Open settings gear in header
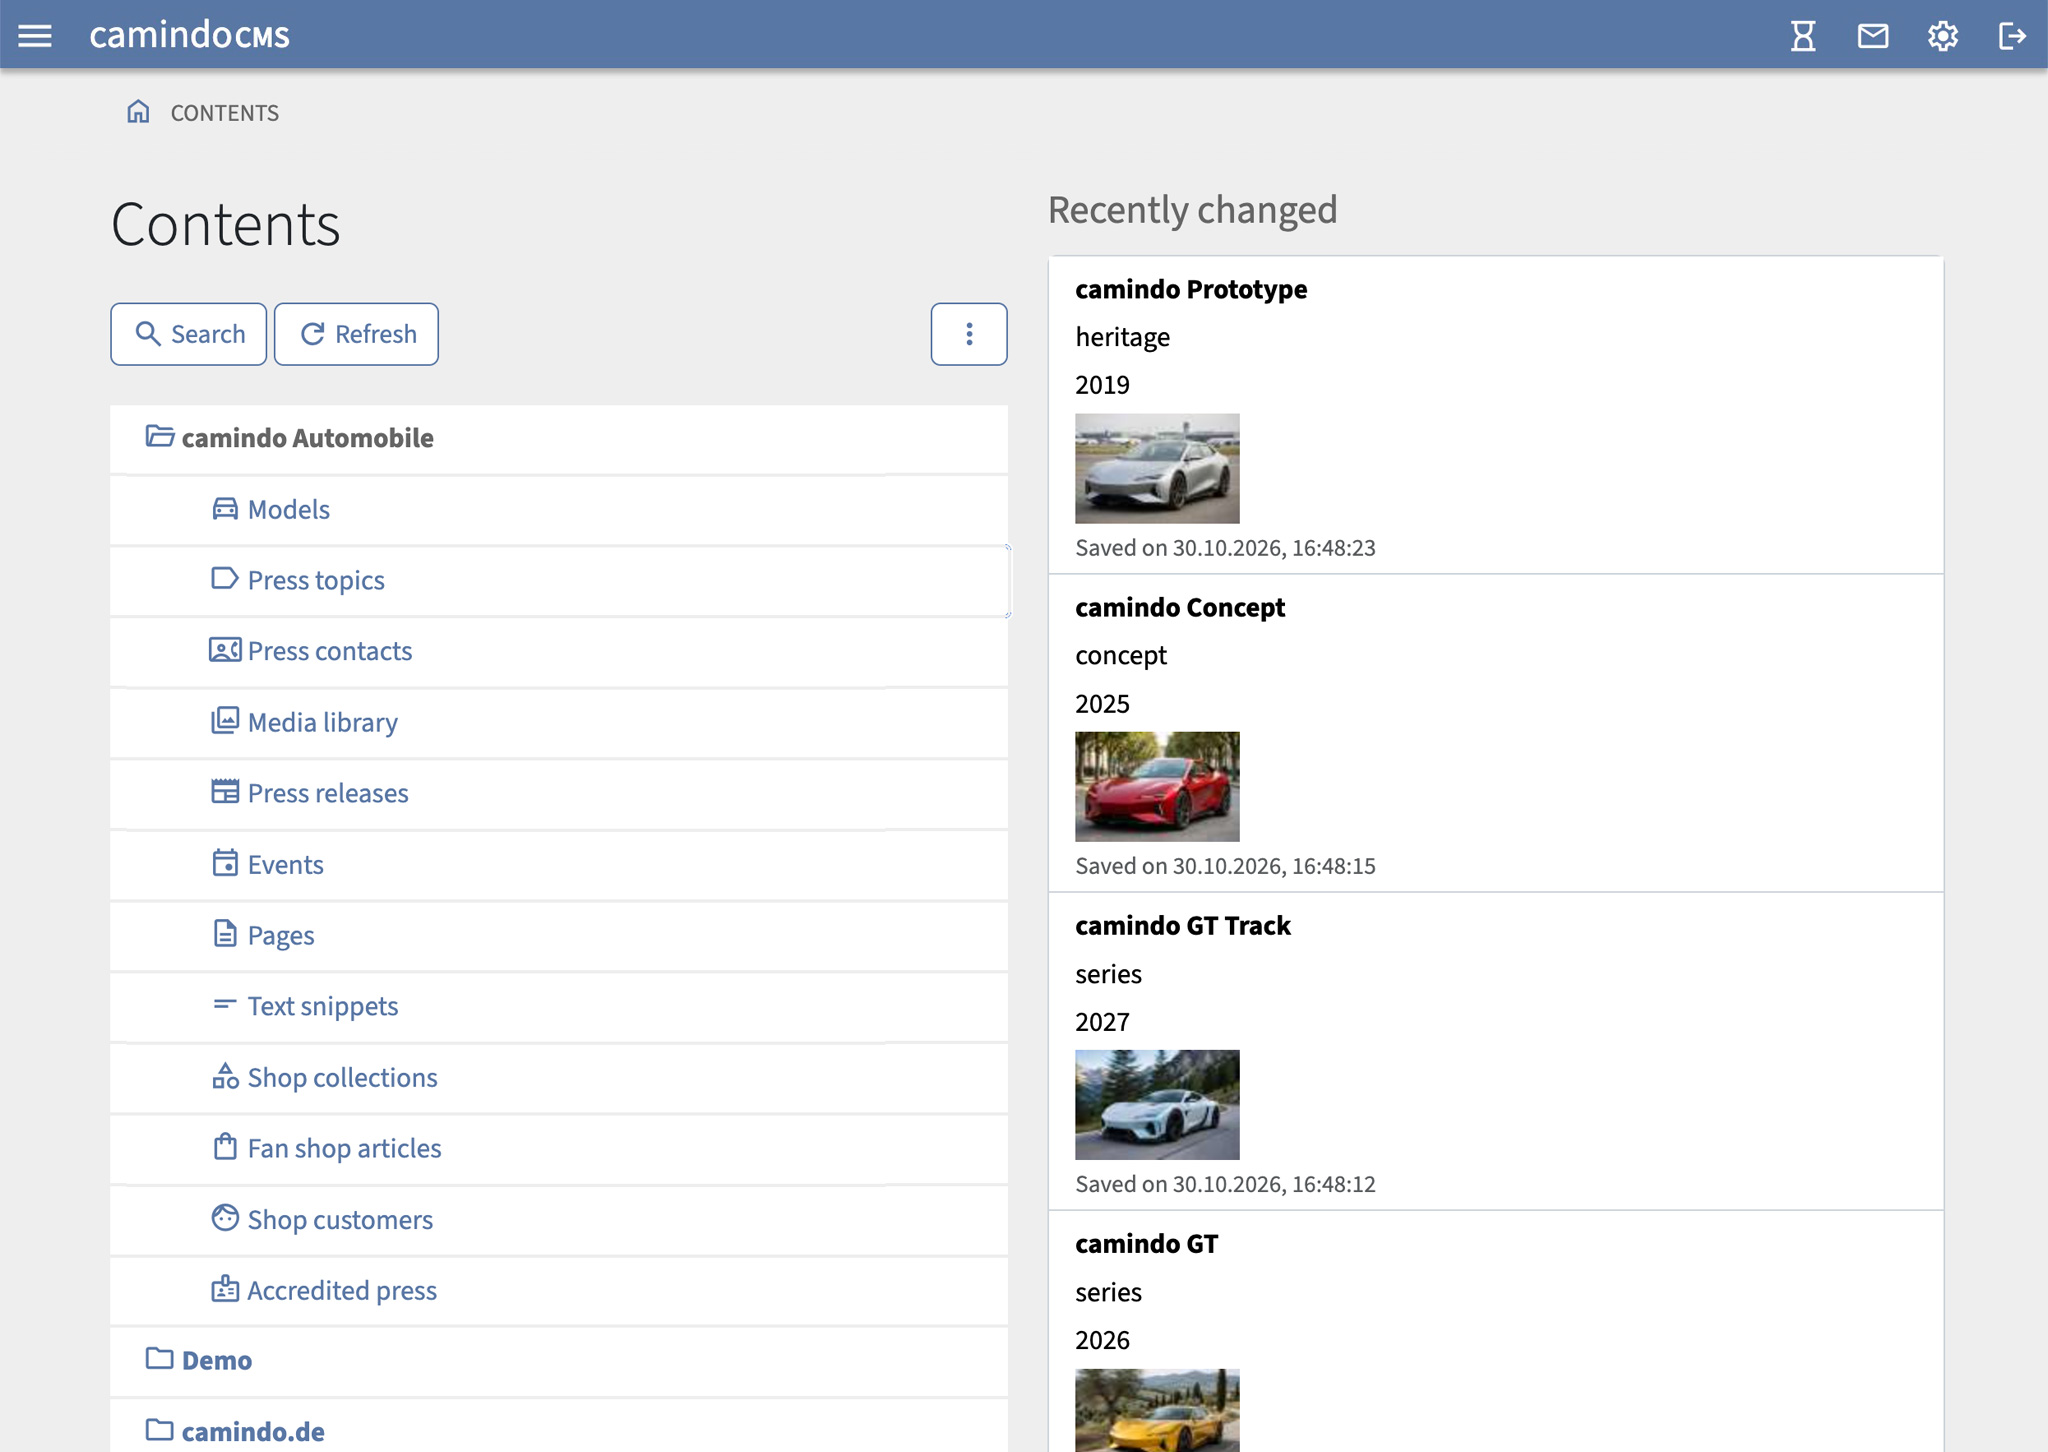Image resolution: width=2048 pixels, height=1452 pixels. pos(1942,36)
